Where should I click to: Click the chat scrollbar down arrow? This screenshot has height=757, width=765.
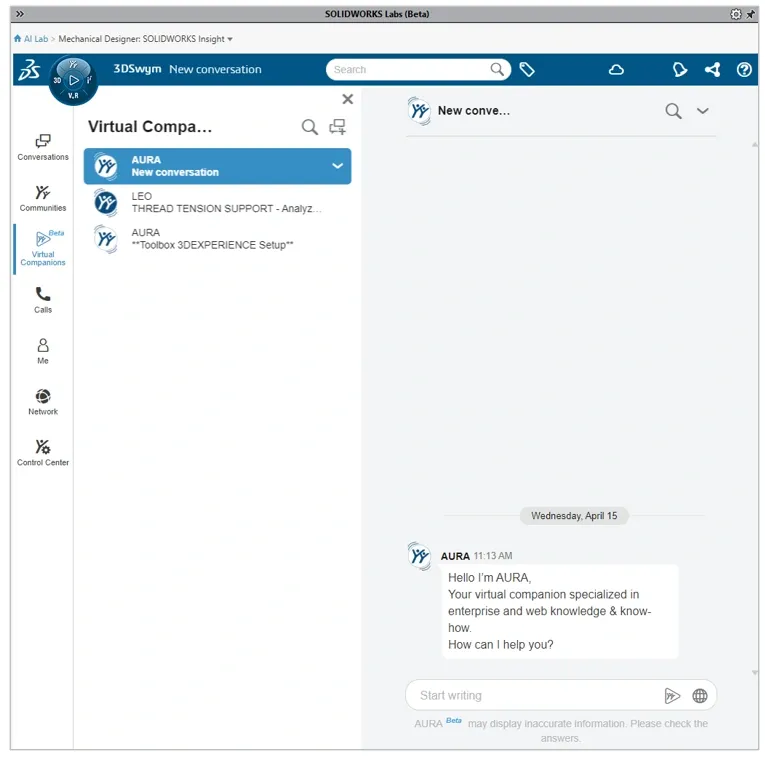(755, 673)
